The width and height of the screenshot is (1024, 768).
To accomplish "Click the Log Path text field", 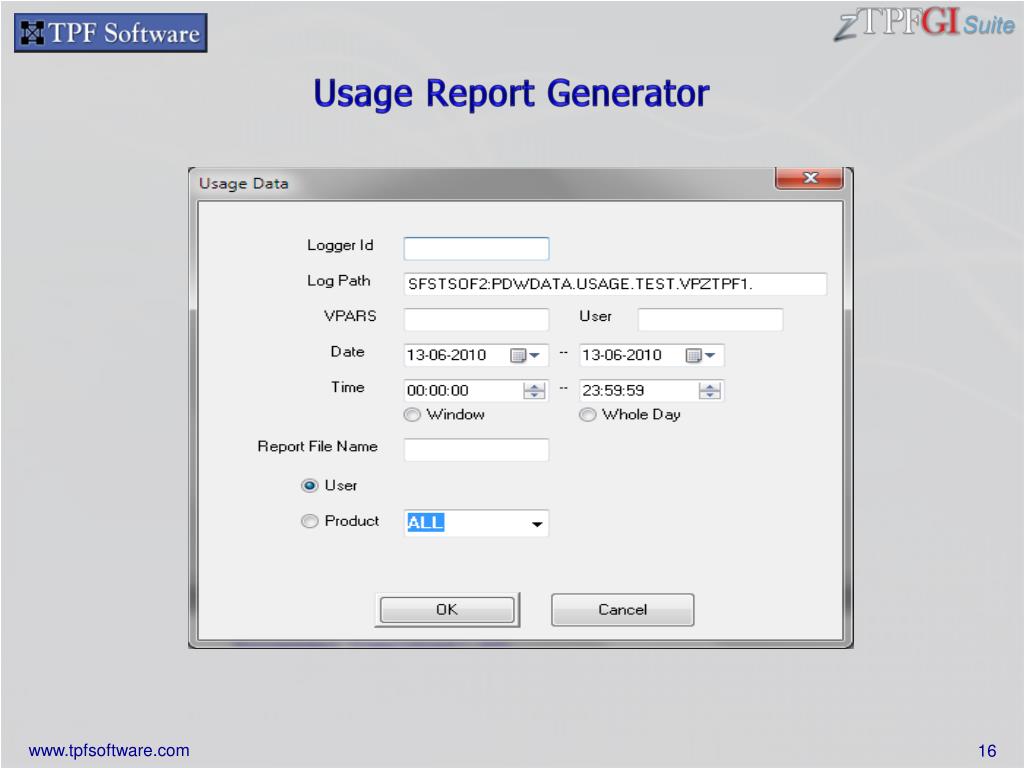I will (x=615, y=284).
